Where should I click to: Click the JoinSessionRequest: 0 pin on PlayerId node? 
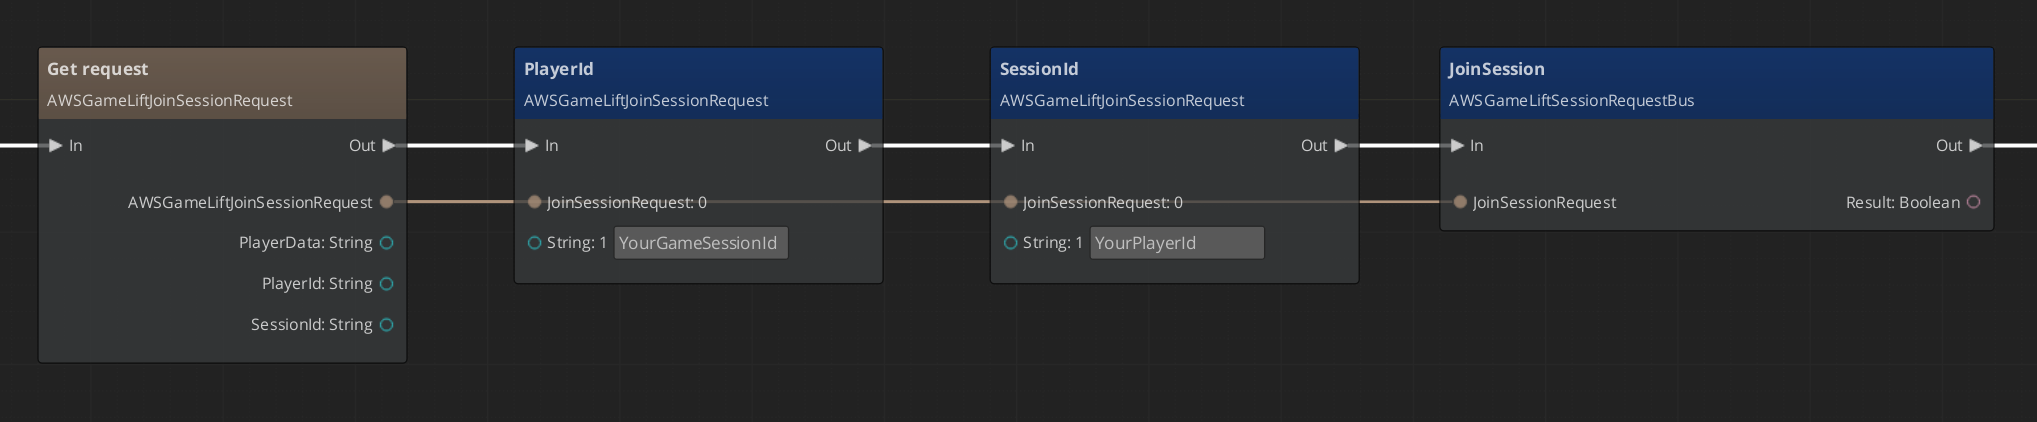point(535,202)
